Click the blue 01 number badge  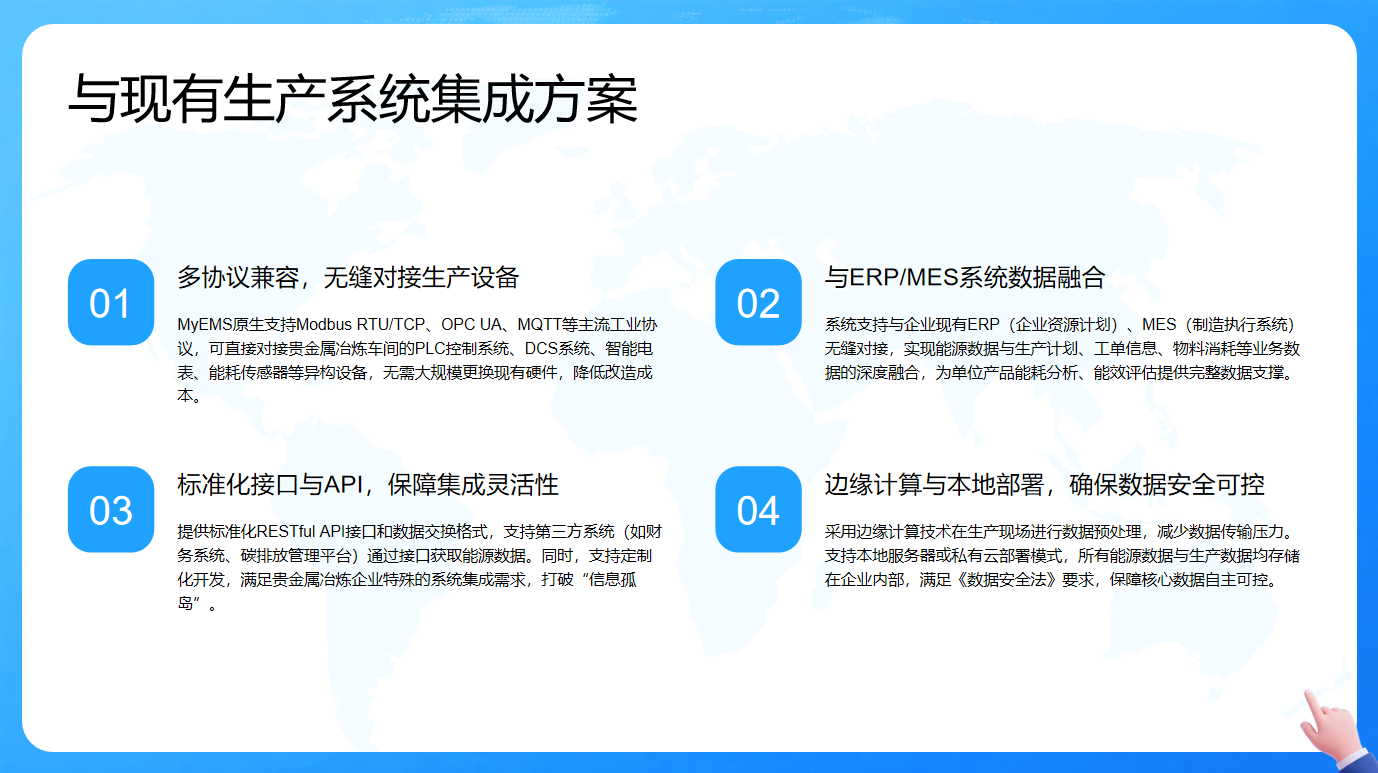[x=111, y=302]
